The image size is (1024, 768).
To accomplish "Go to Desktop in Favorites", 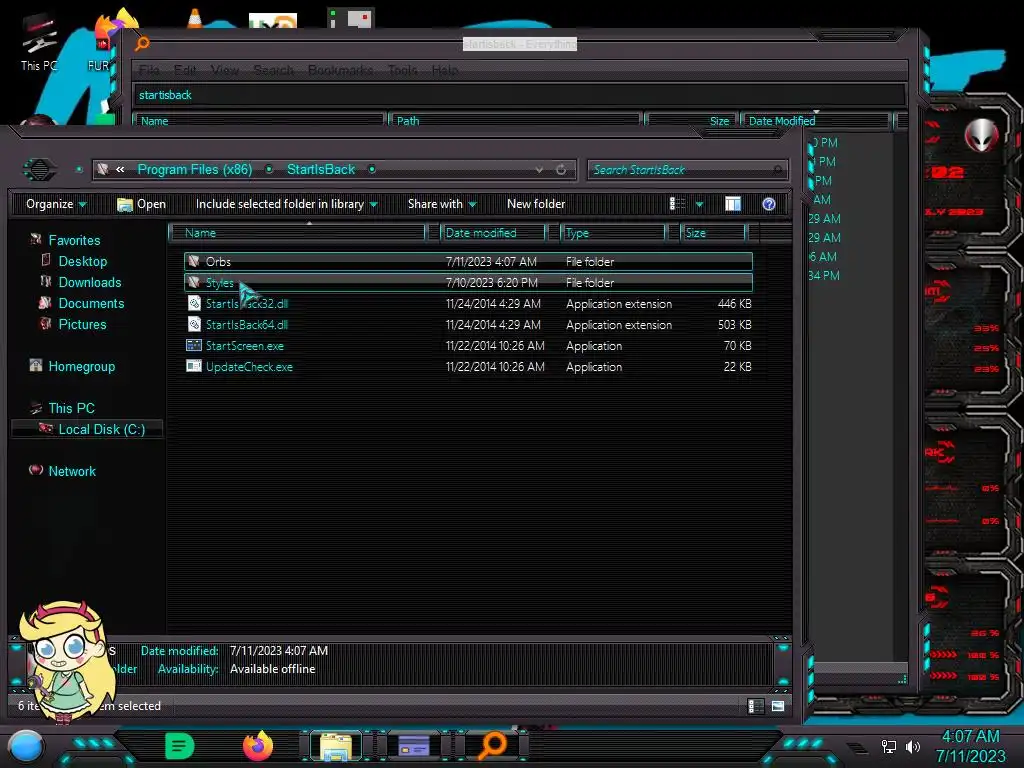I will click(x=83, y=261).
